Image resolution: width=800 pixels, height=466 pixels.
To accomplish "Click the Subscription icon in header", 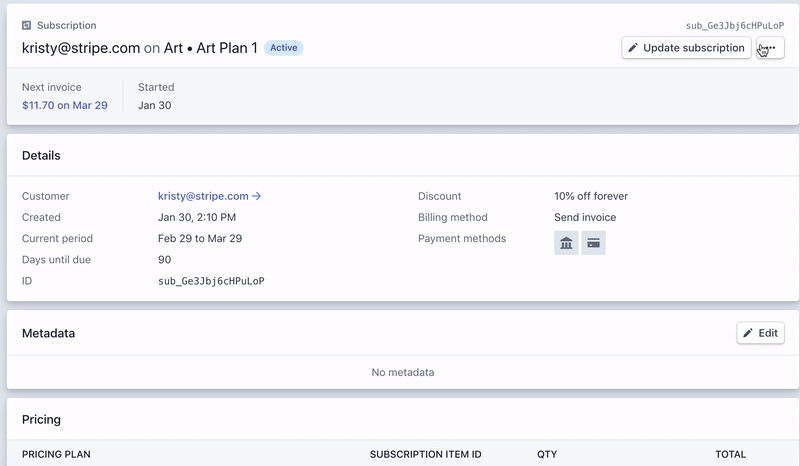I will [27, 25].
